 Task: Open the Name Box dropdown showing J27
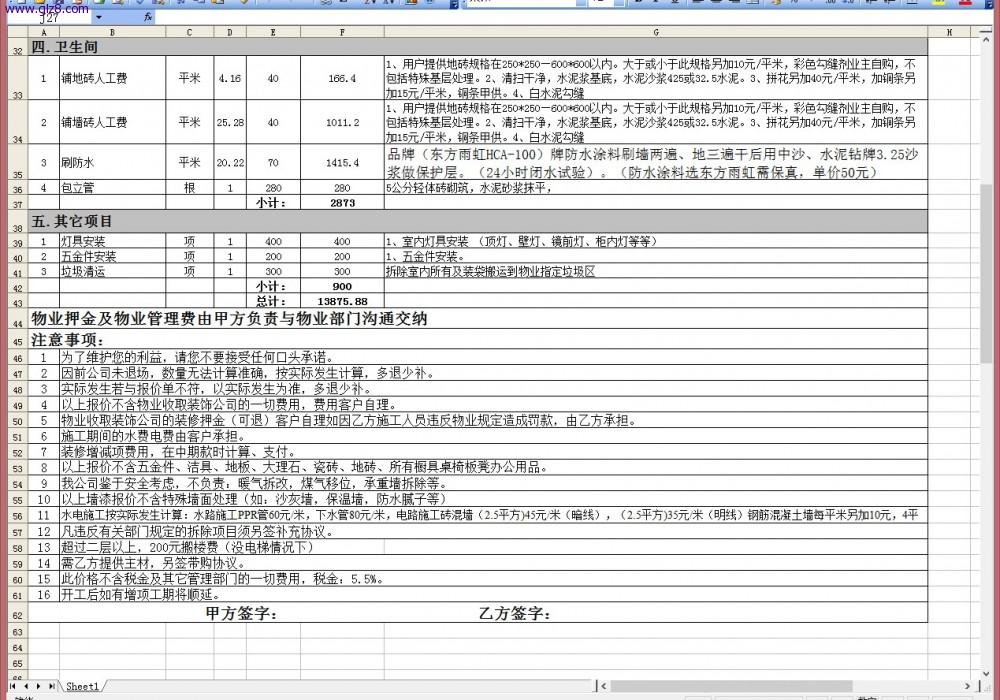tap(97, 17)
